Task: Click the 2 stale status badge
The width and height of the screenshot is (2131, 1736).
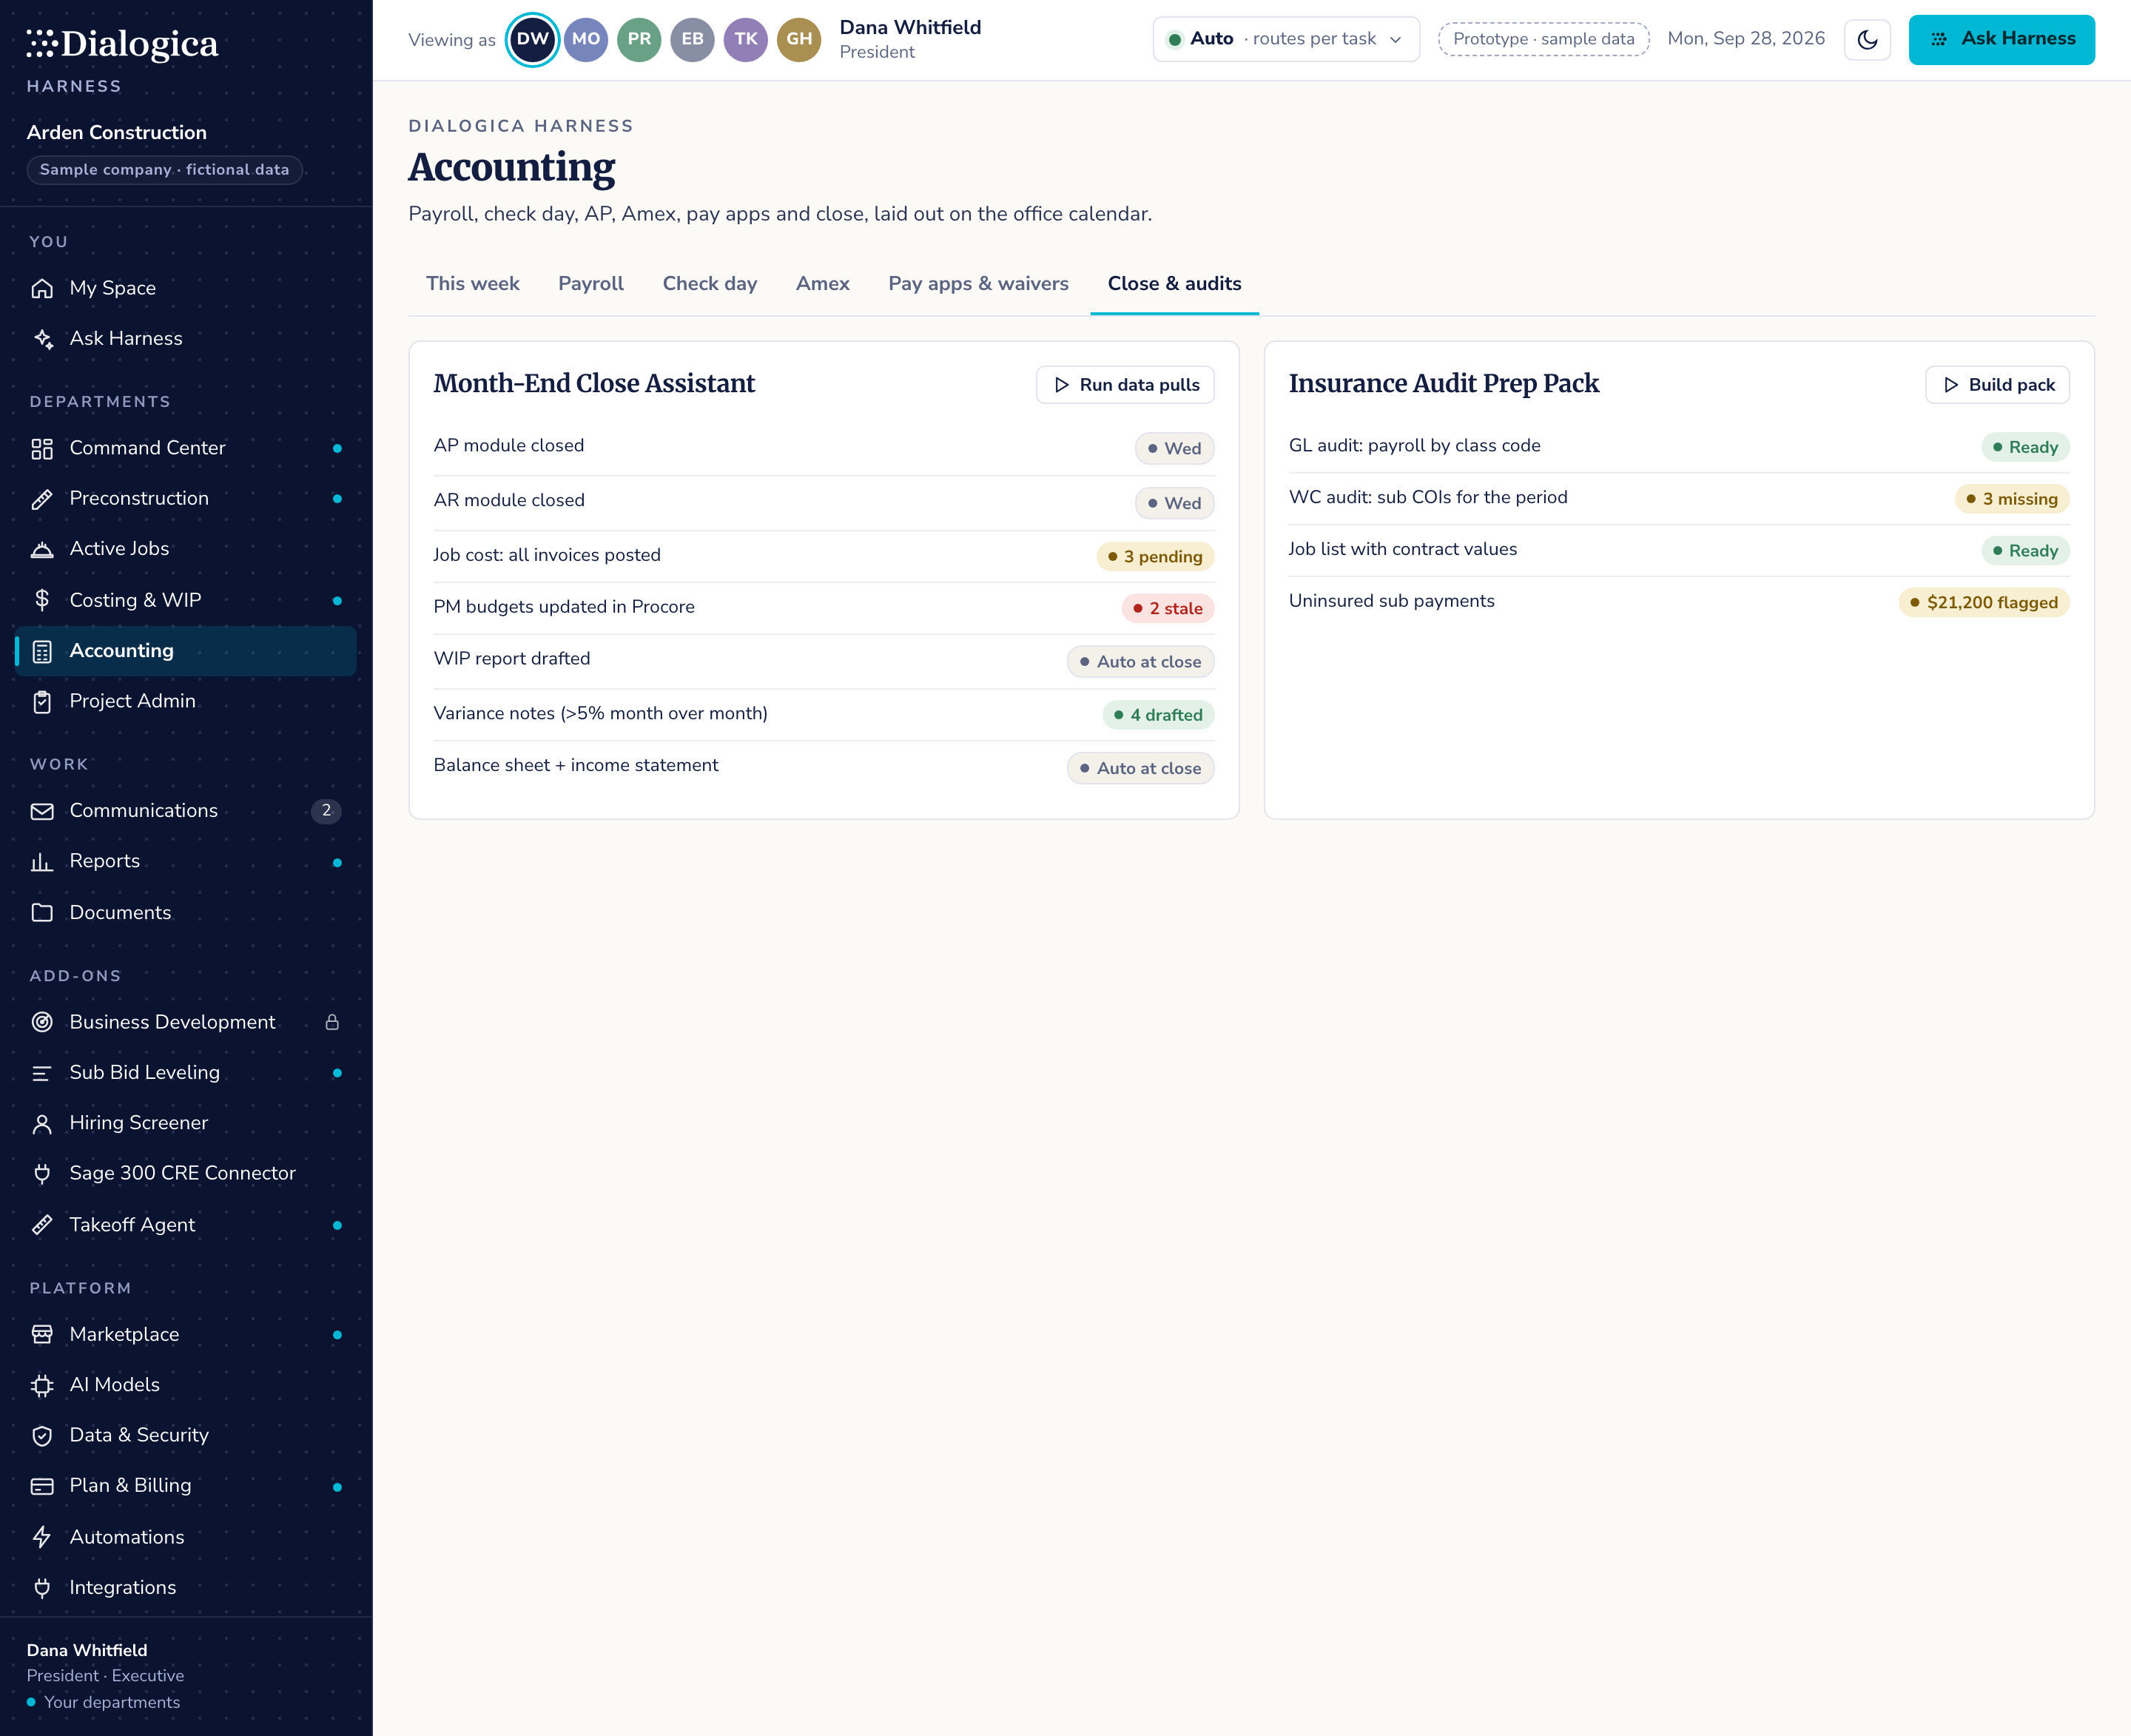Action: point(1167,609)
